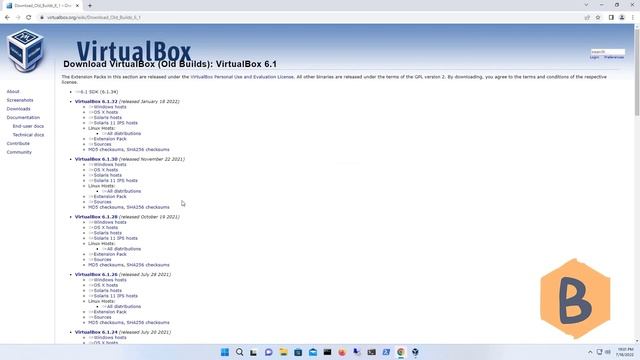The height and width of the screenshot is (360, 640).
Task: Open Windows taskbar Search
Action: tap(240, 352)
